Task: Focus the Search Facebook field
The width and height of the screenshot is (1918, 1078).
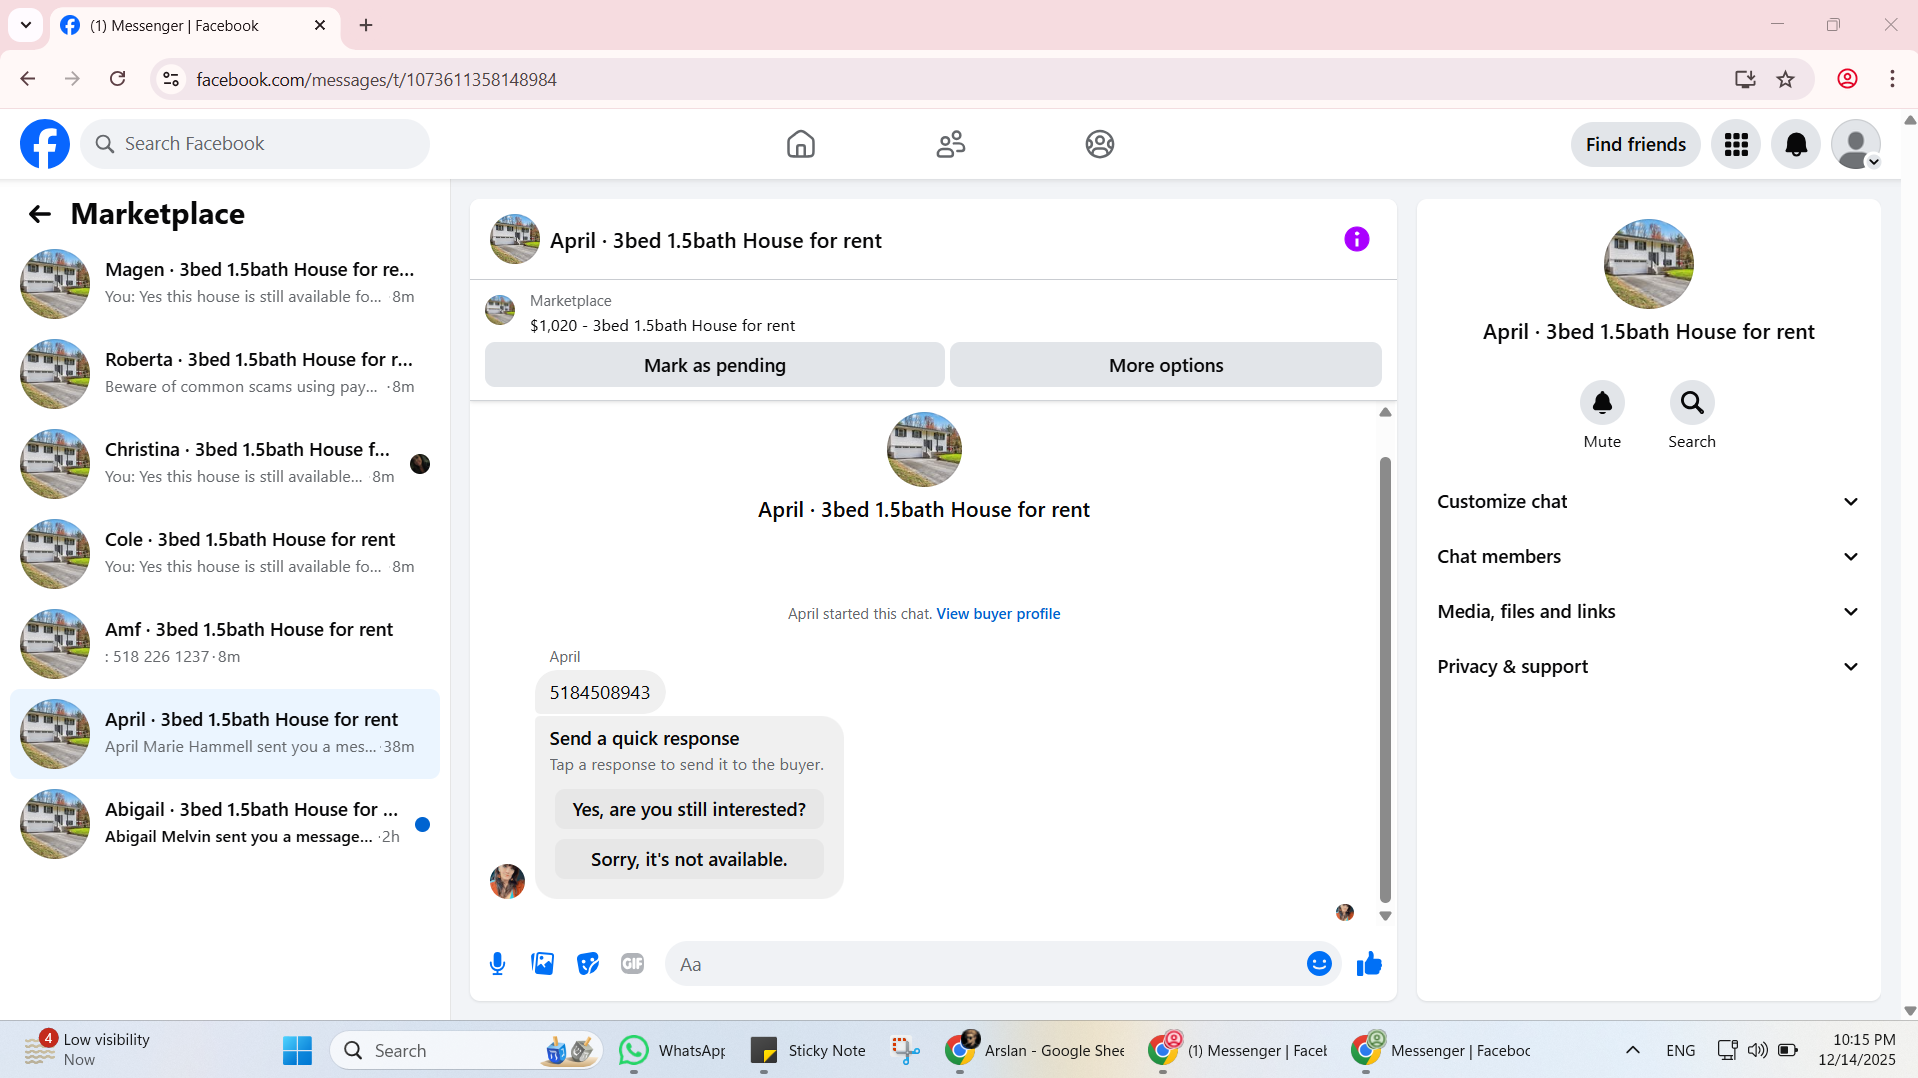Action: [255, 144]
